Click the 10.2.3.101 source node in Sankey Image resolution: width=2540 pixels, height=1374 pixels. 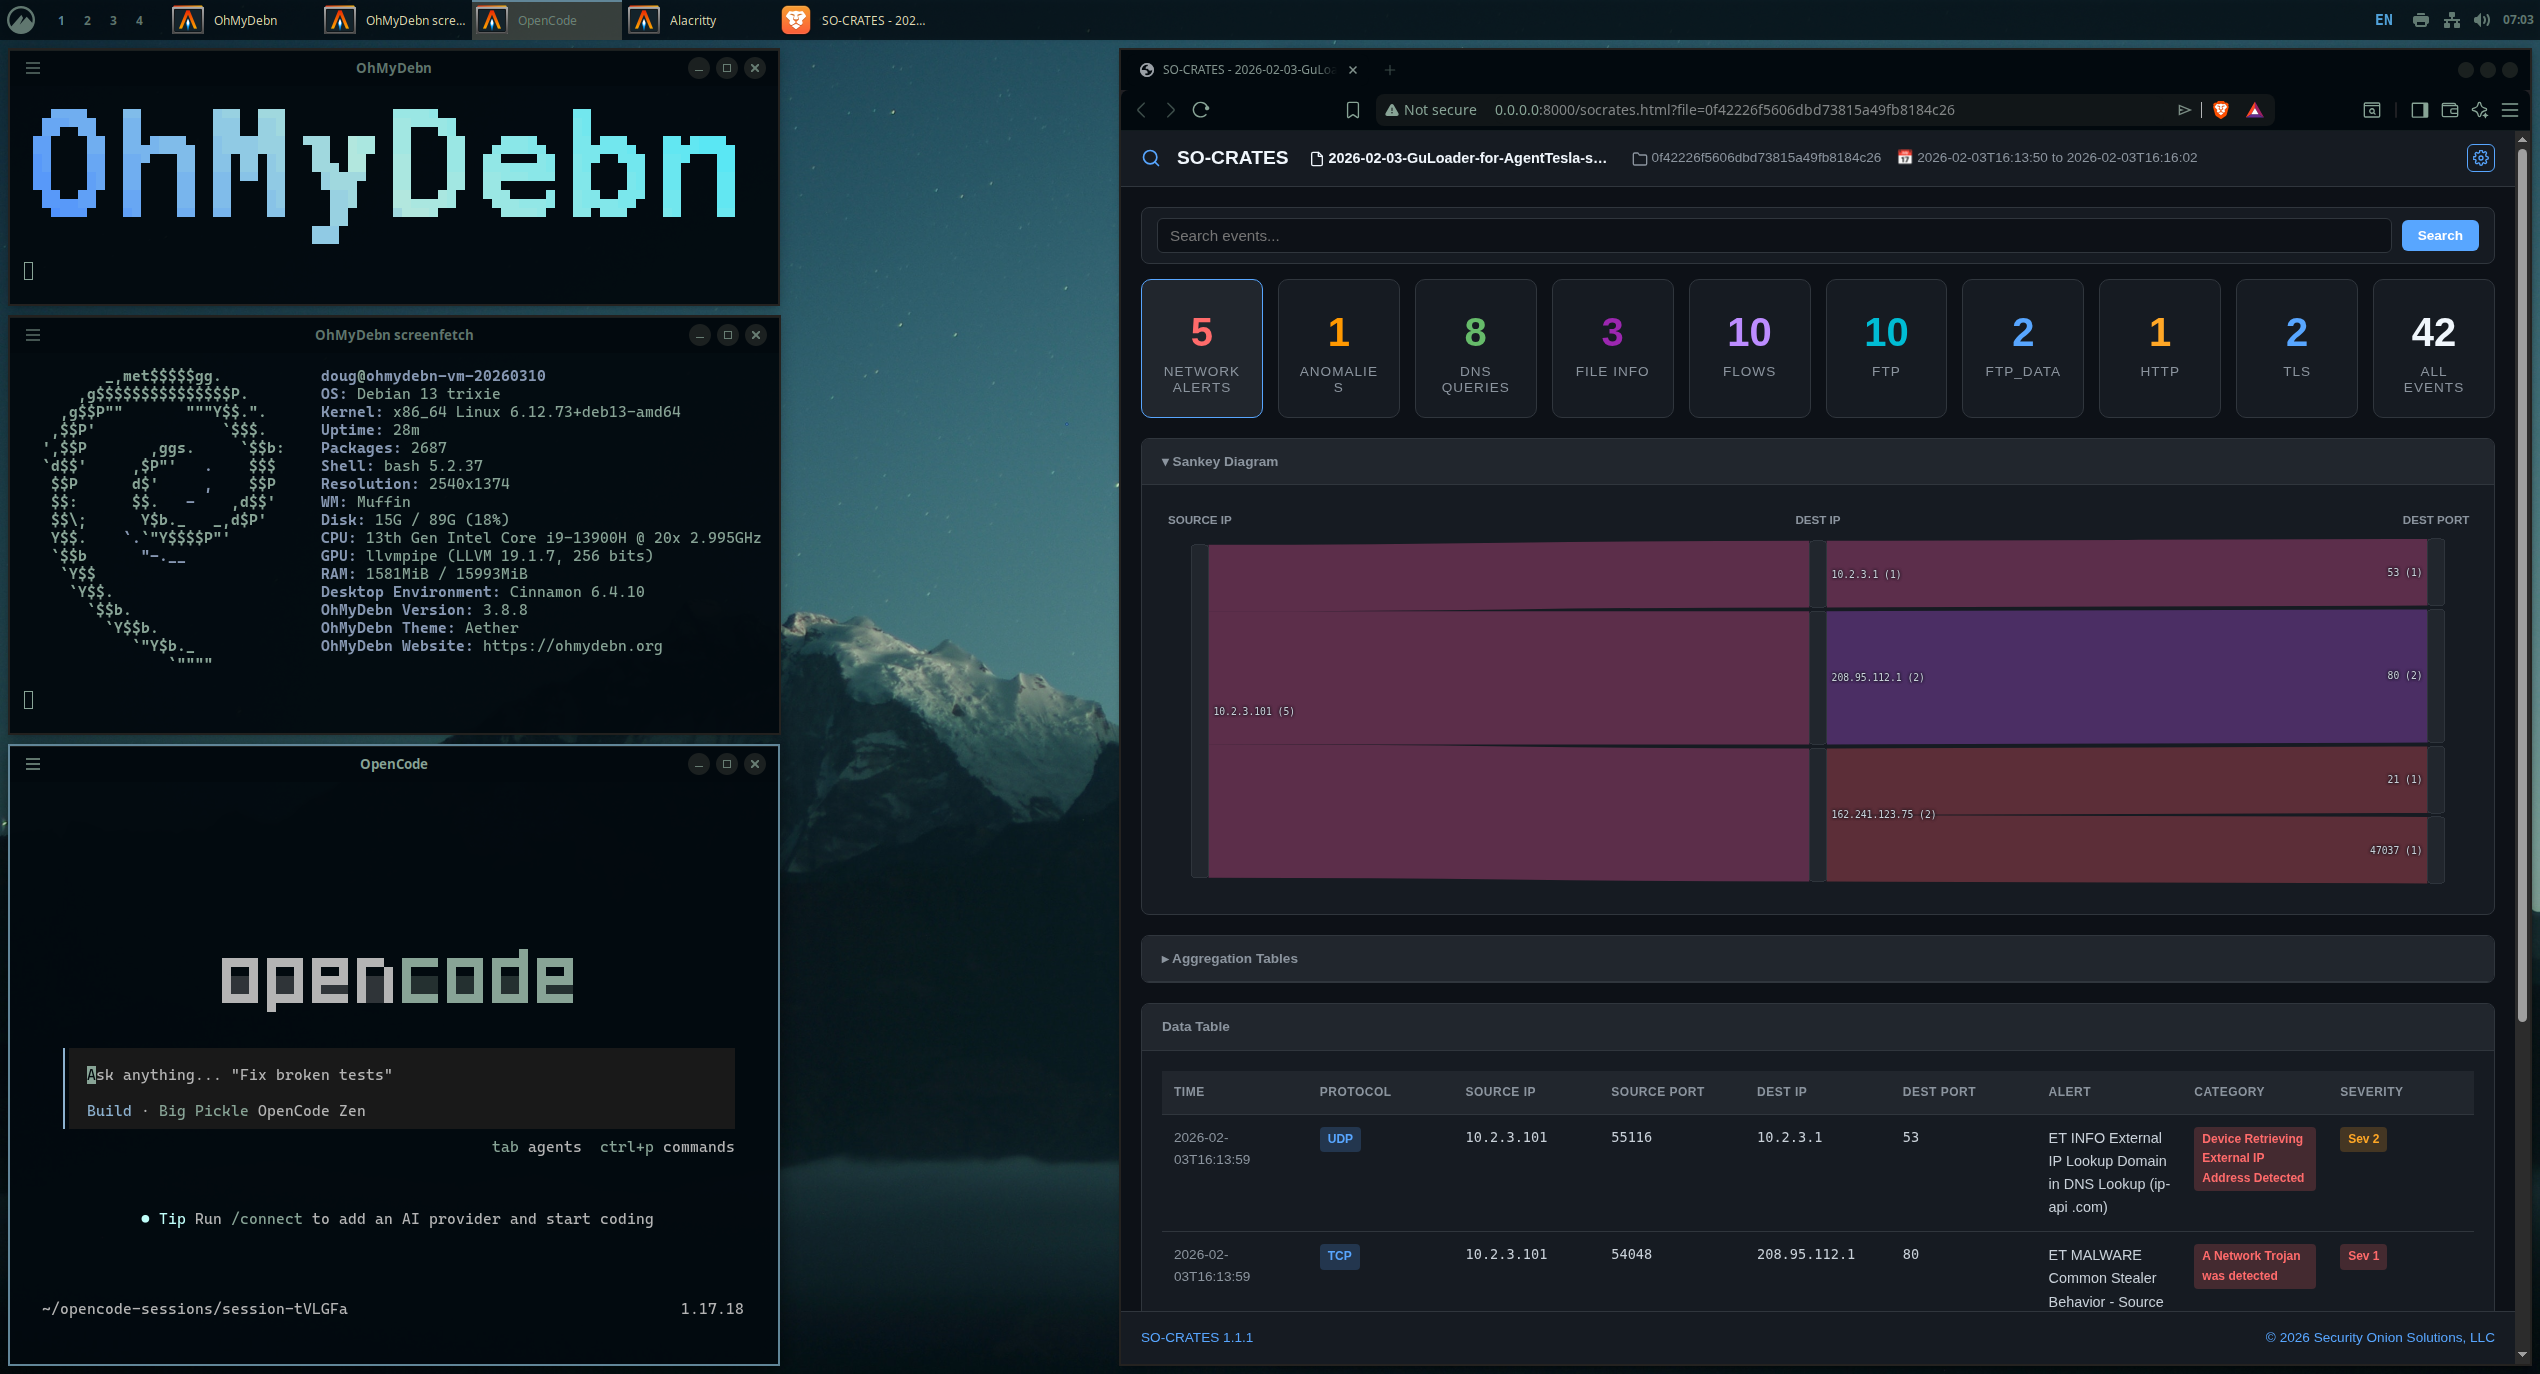(1200, 711)
